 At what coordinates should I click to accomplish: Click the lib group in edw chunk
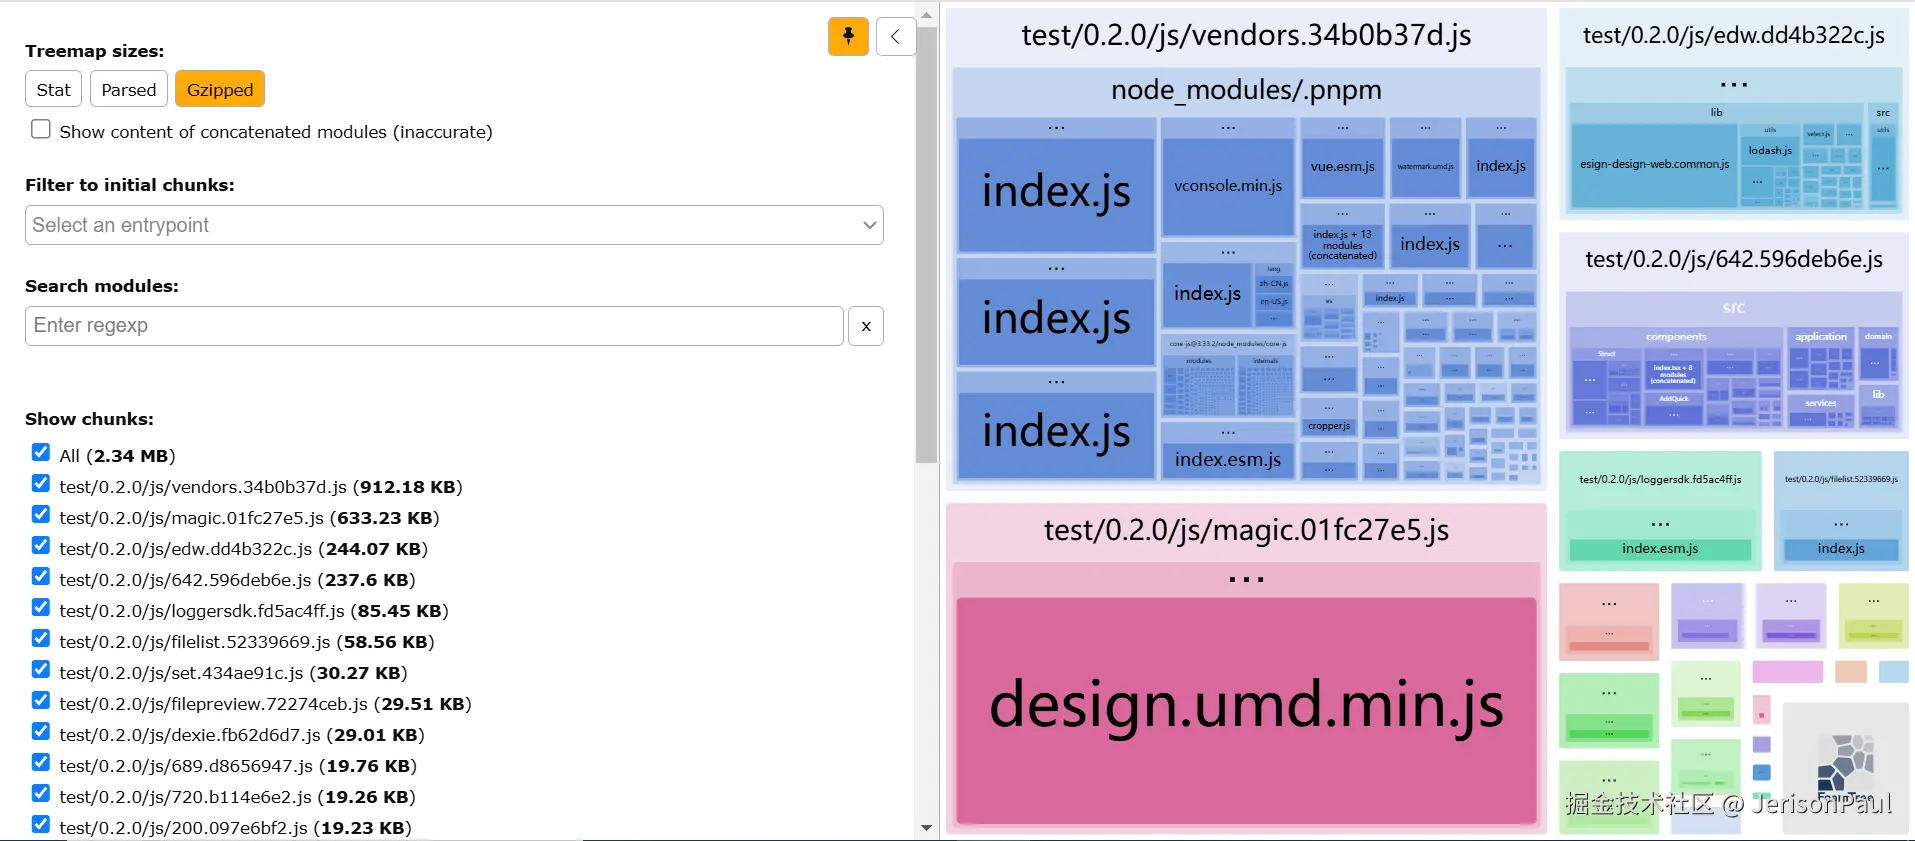click(1716, 113)
